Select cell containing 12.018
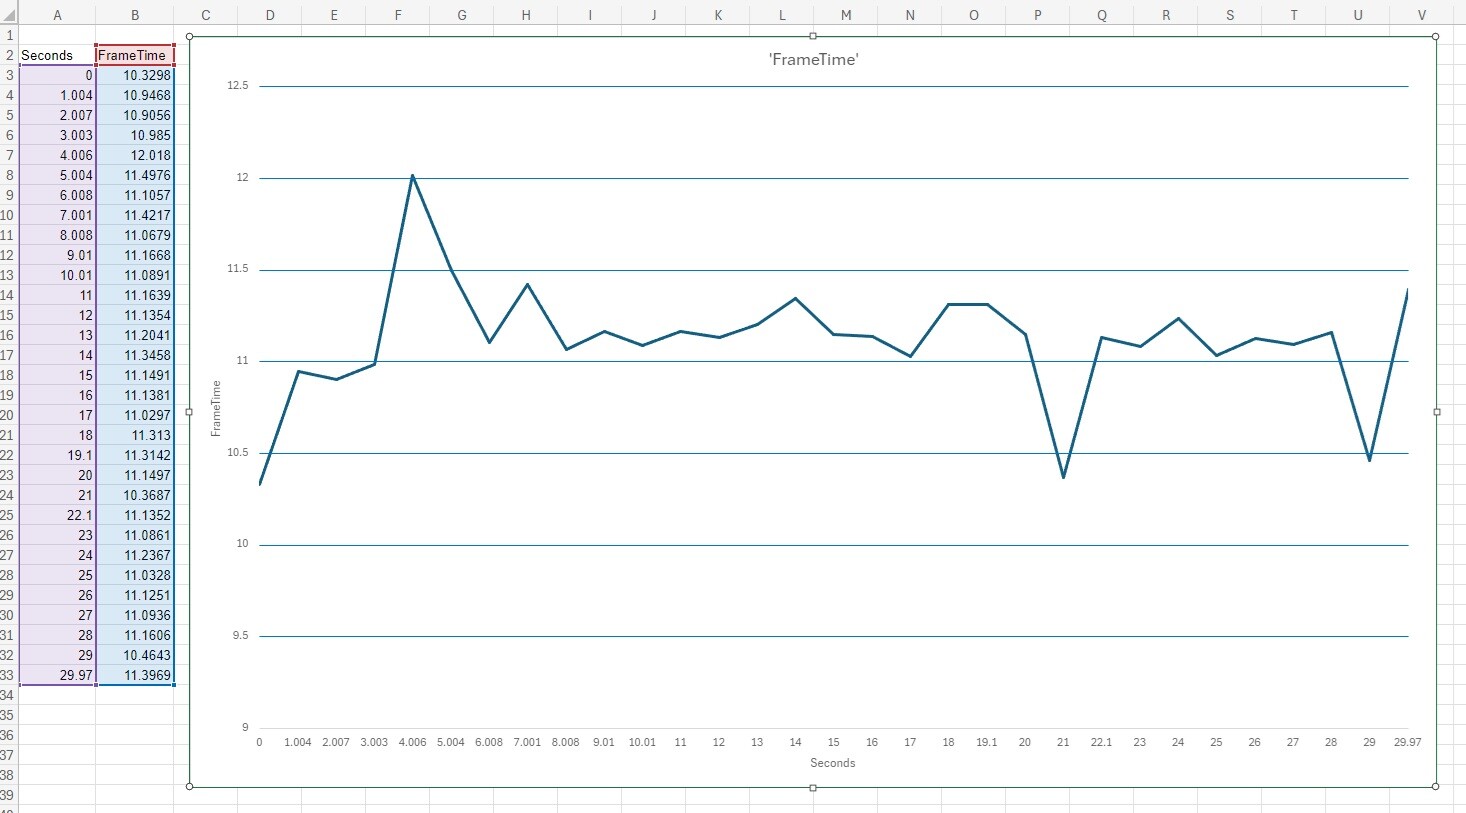Image resolution: width=1466 pixels, height=813 pixels. (135, 155)
